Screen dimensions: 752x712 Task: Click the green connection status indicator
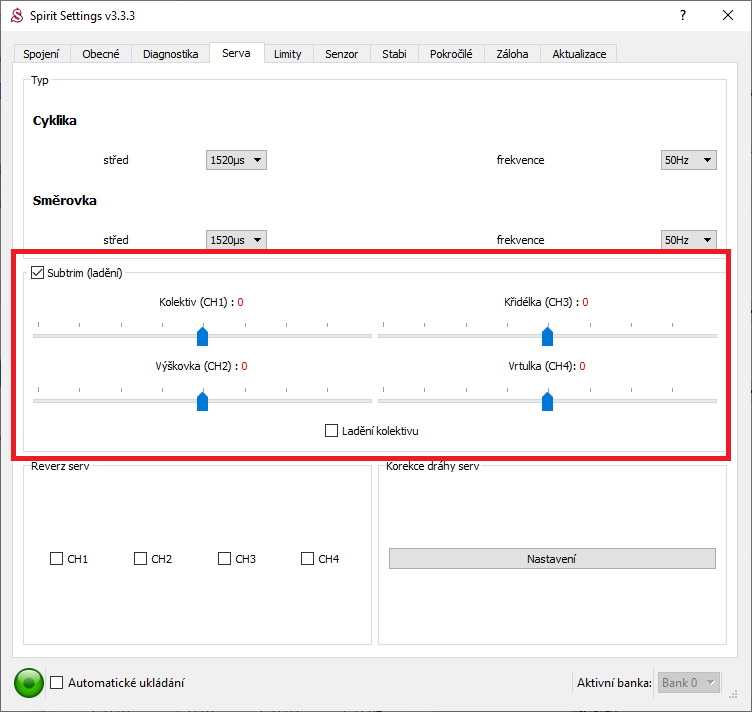pyautogui.click(x=28, y=683)
